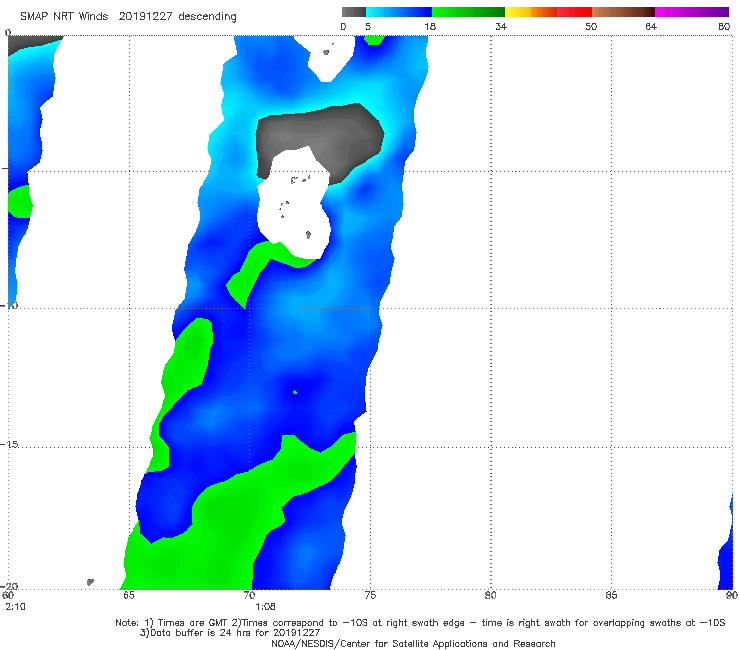Click the '34' label under the color bar

501,27
